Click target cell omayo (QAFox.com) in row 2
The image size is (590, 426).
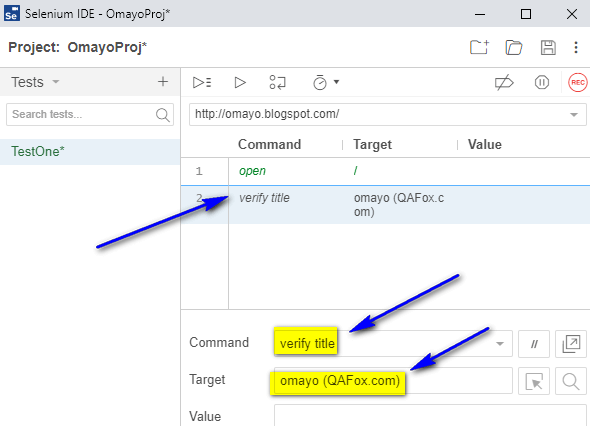click(x=399, y=205)
